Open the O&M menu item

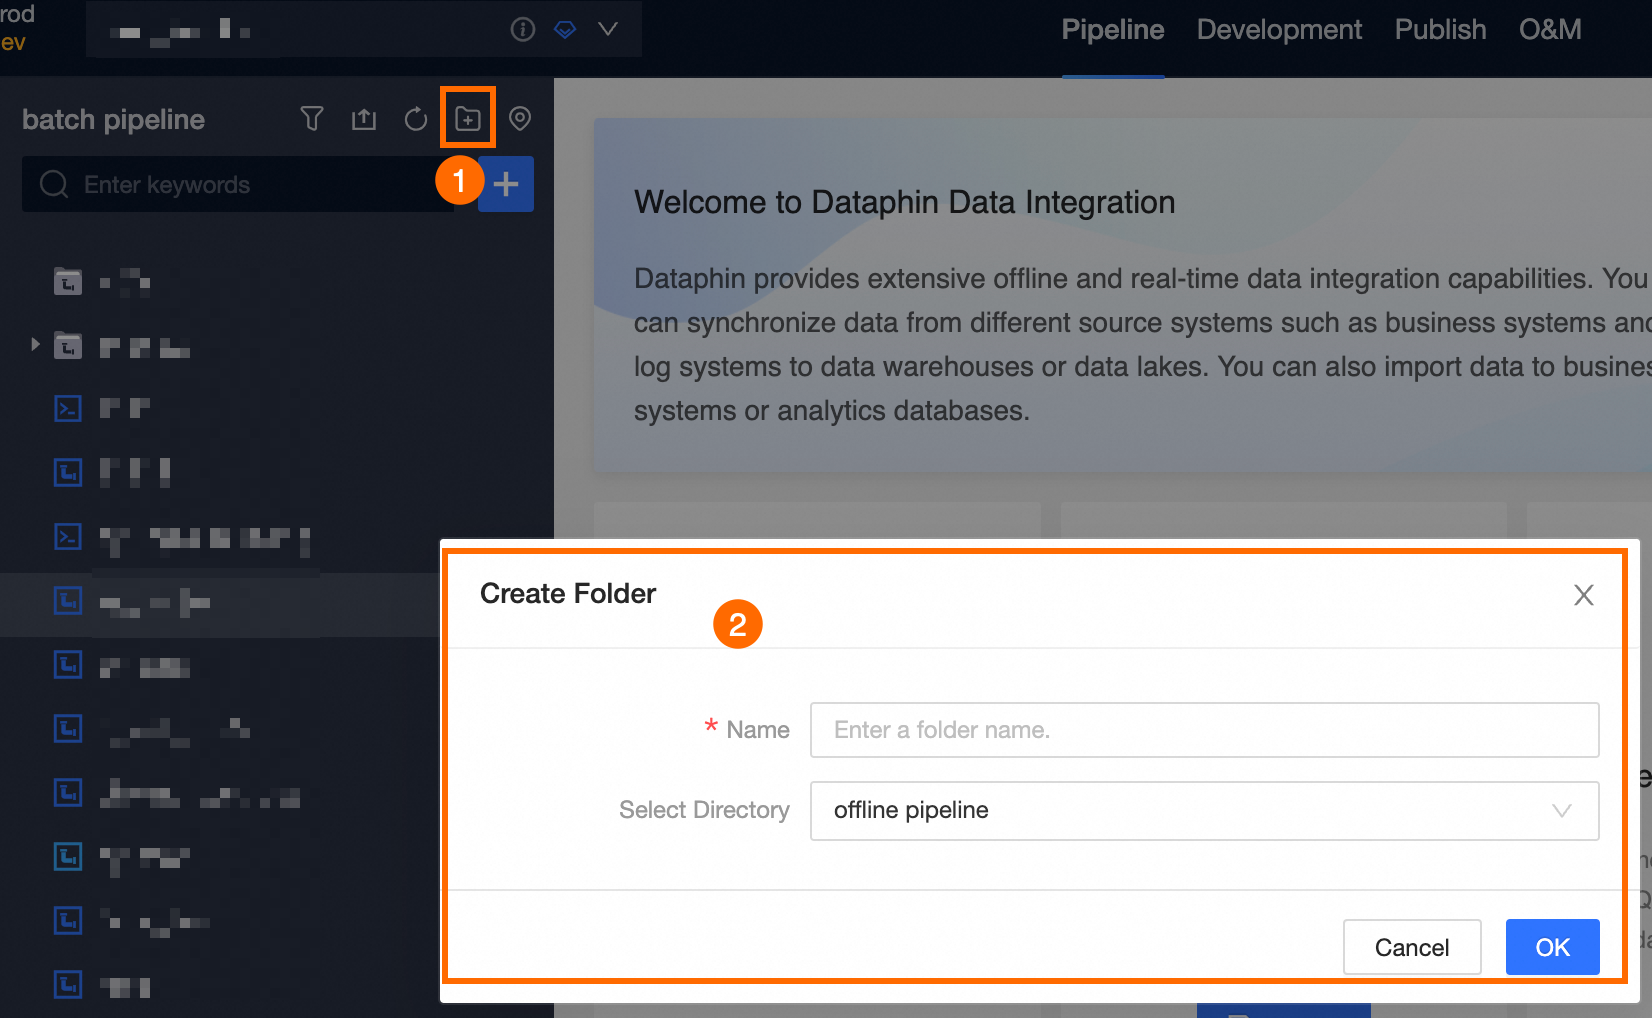point(1550,29)
